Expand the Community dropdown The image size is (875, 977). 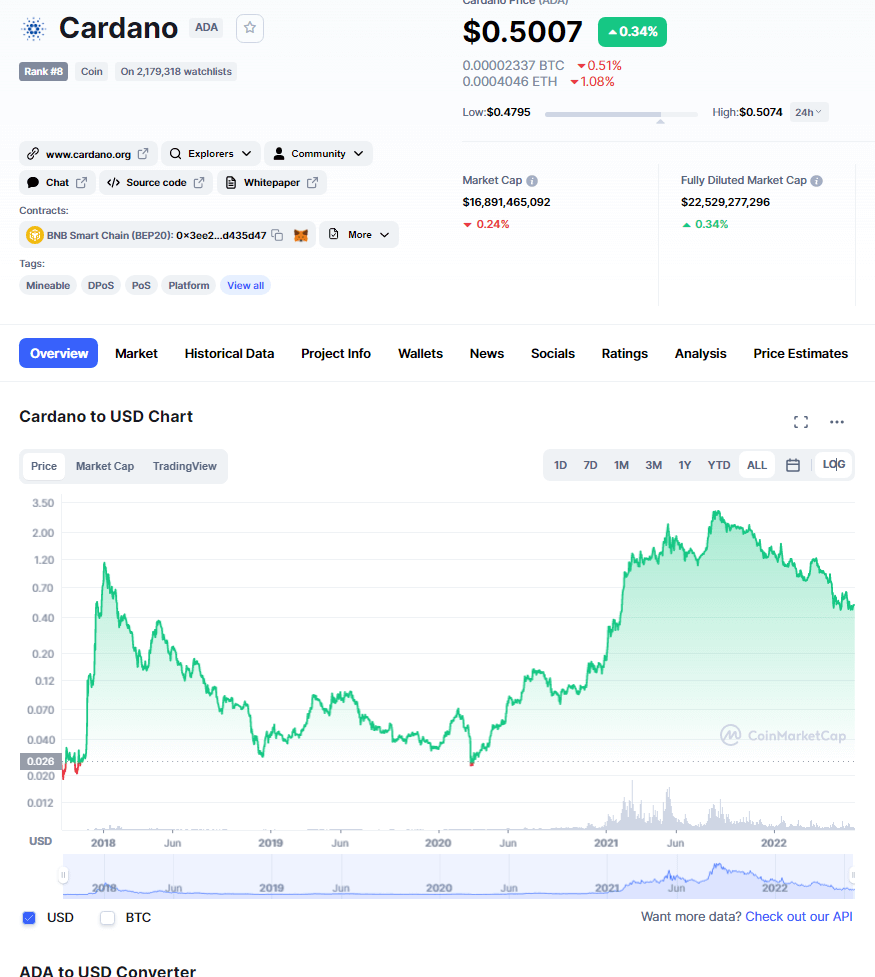pyautogui.click(x=318, y=153)
